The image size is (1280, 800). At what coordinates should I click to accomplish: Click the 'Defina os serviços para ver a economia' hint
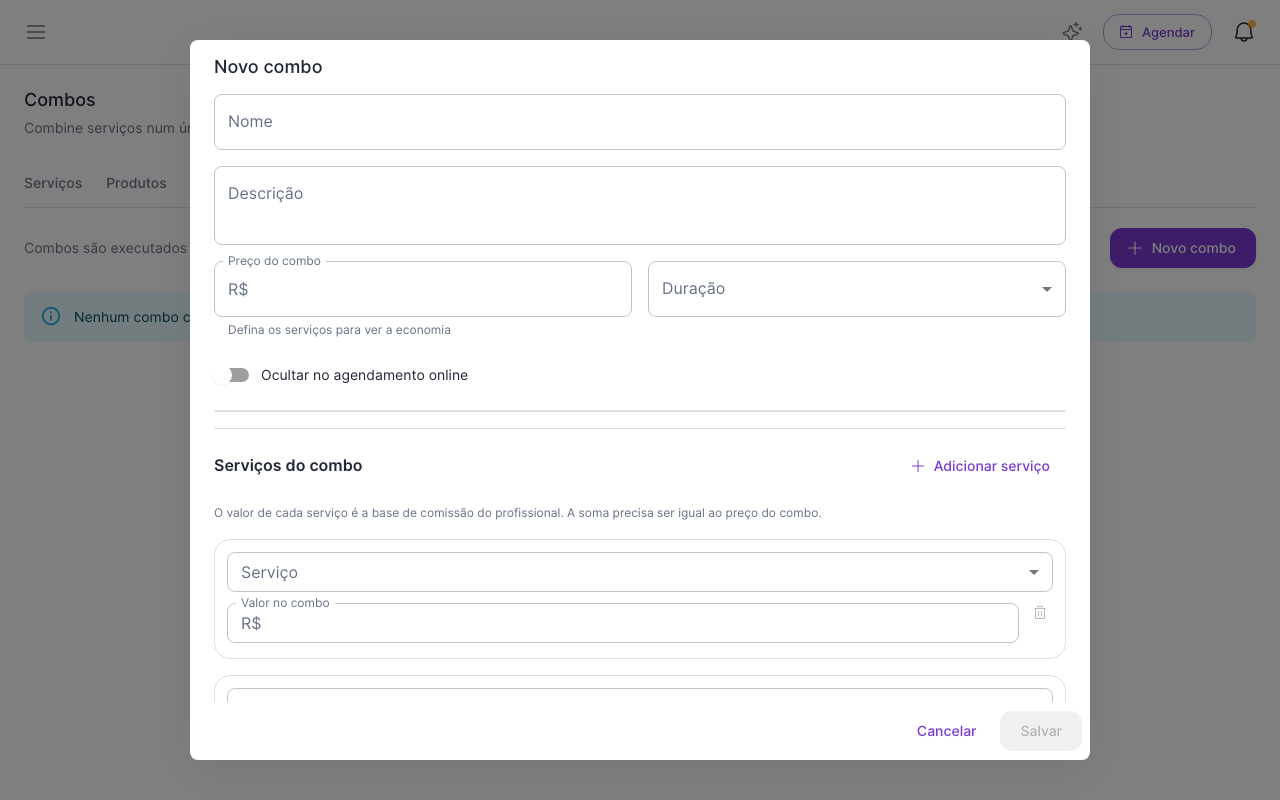[x=339, y=330]
